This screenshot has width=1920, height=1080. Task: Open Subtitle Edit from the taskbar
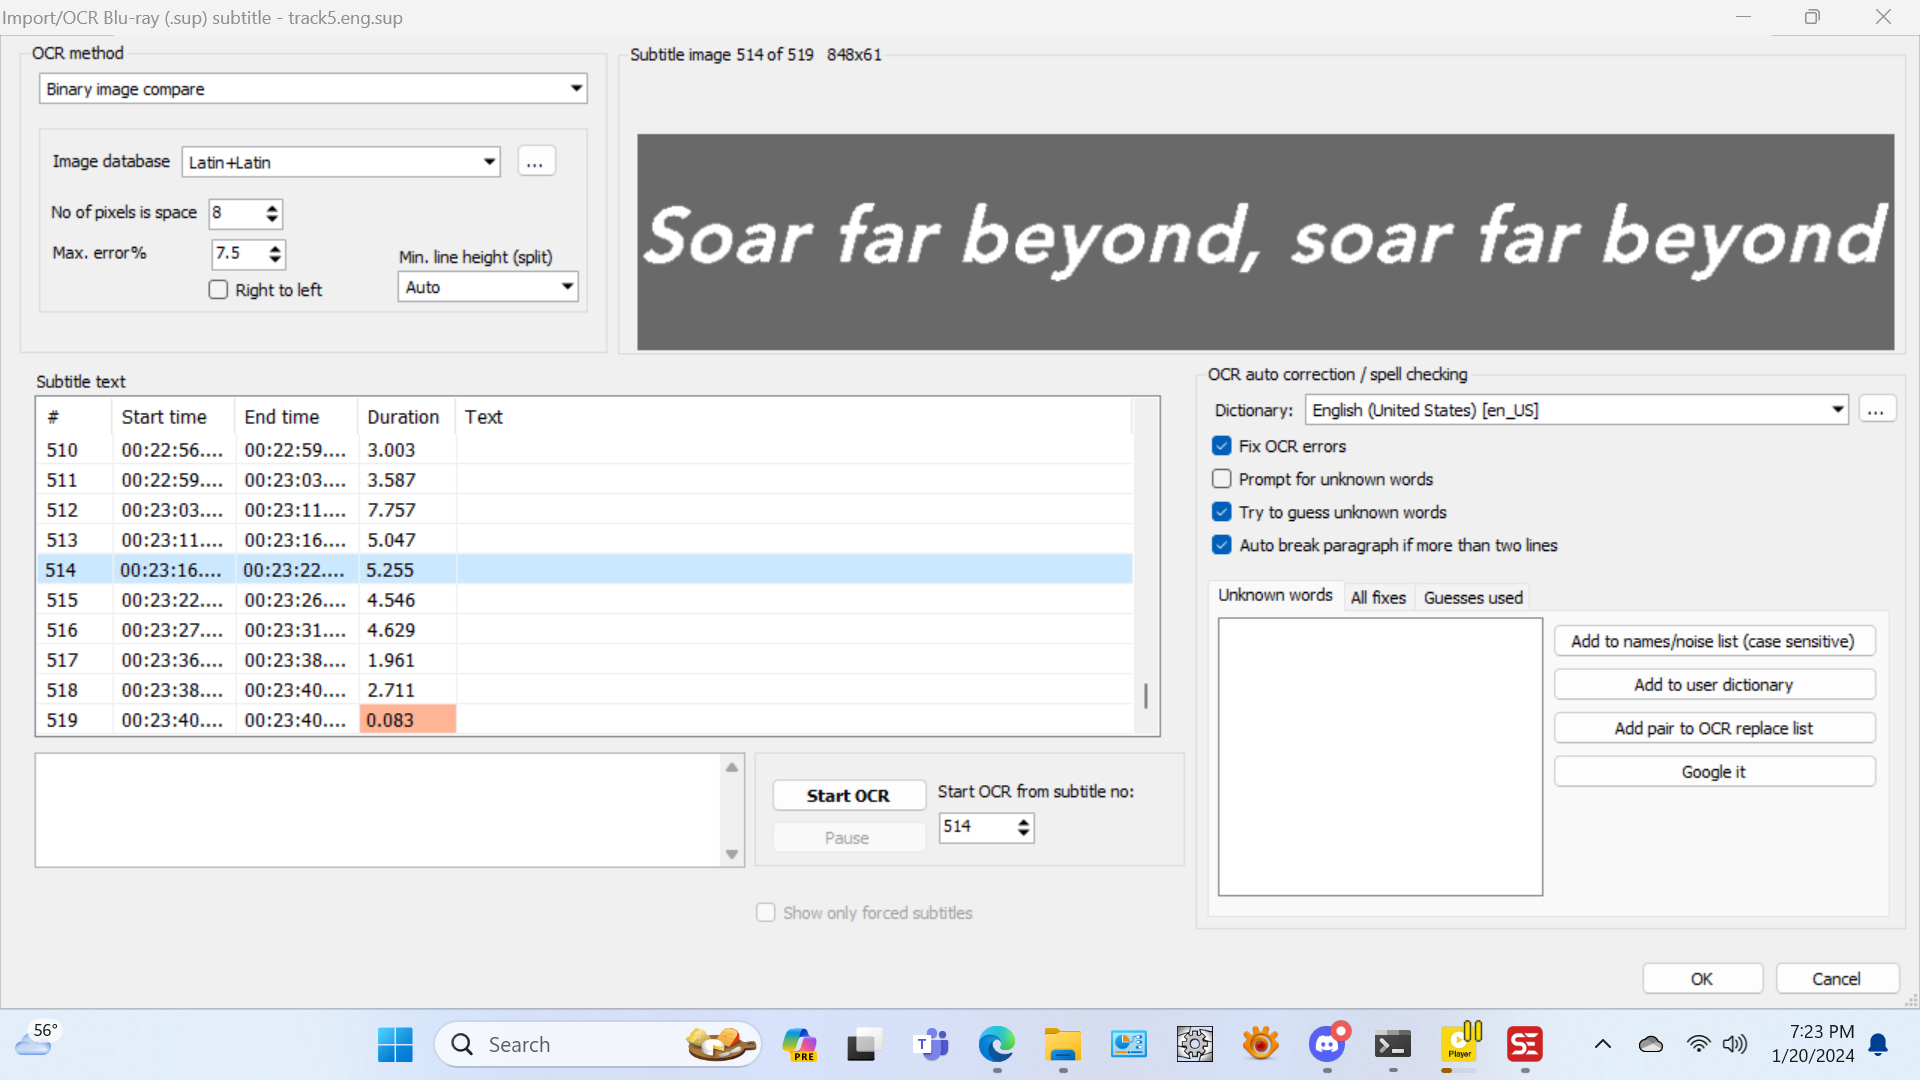coord(1525,1045)
